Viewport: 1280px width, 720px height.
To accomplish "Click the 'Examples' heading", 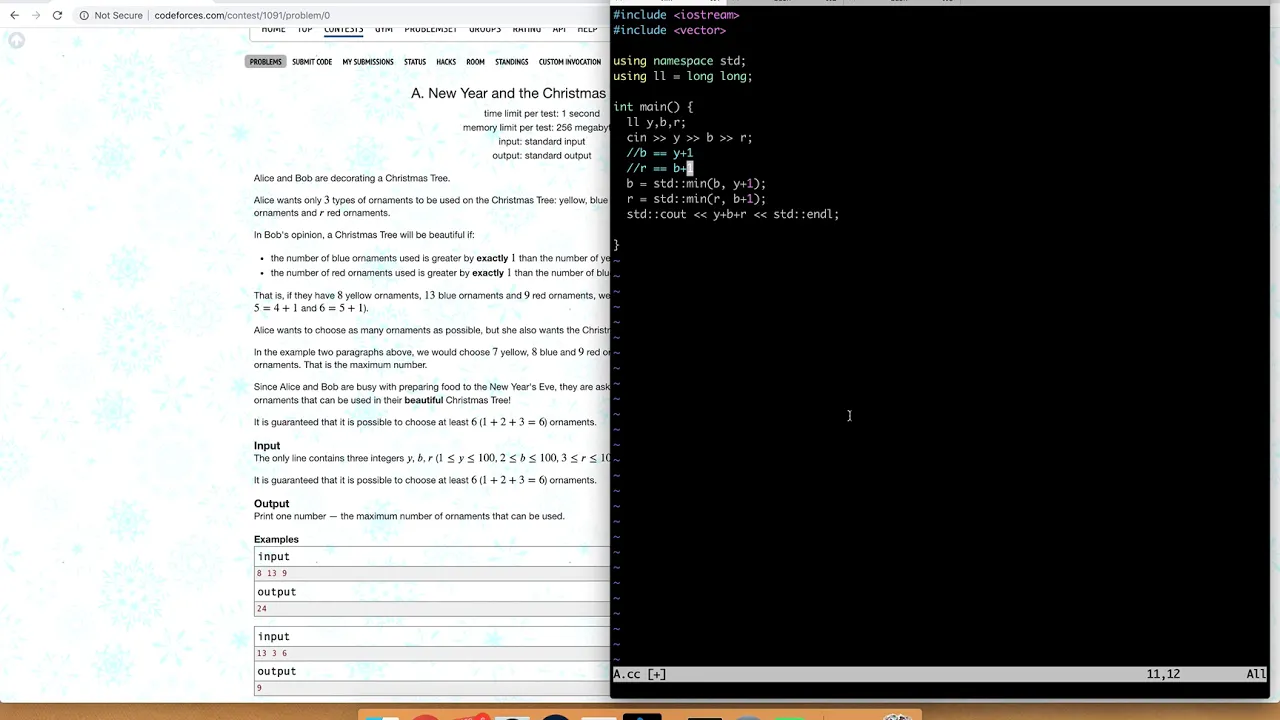I will [276, 540].
